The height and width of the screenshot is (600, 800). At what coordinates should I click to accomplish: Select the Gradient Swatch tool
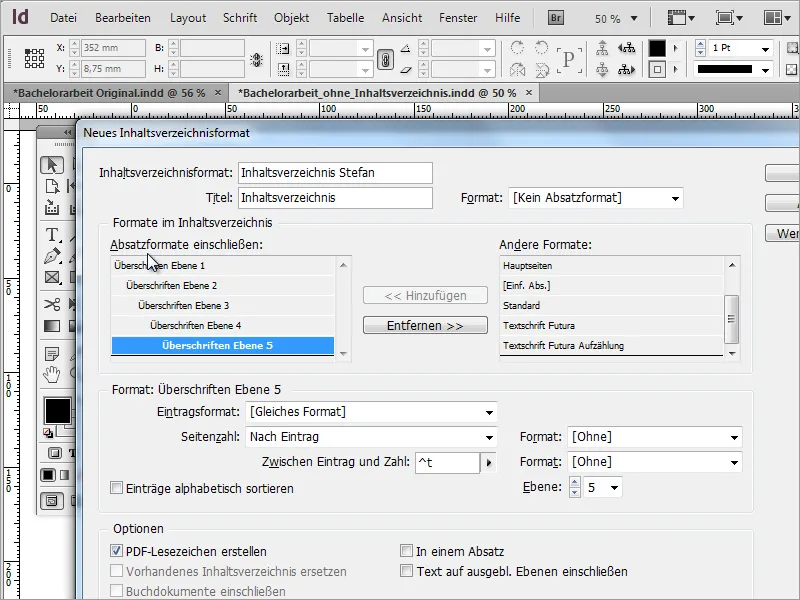coord(52,326)
